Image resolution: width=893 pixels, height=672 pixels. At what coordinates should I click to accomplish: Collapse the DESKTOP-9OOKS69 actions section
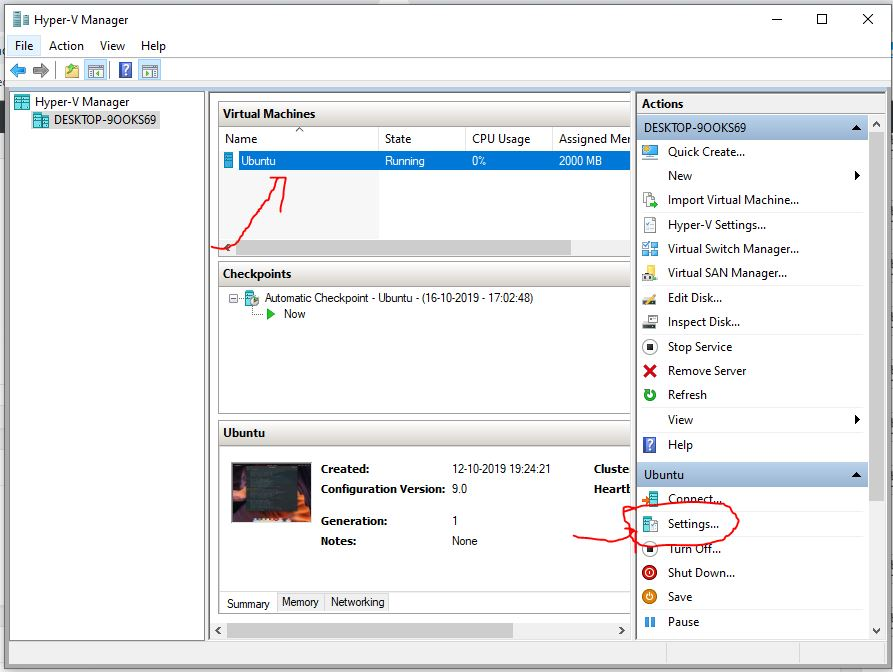pos(856,128)
